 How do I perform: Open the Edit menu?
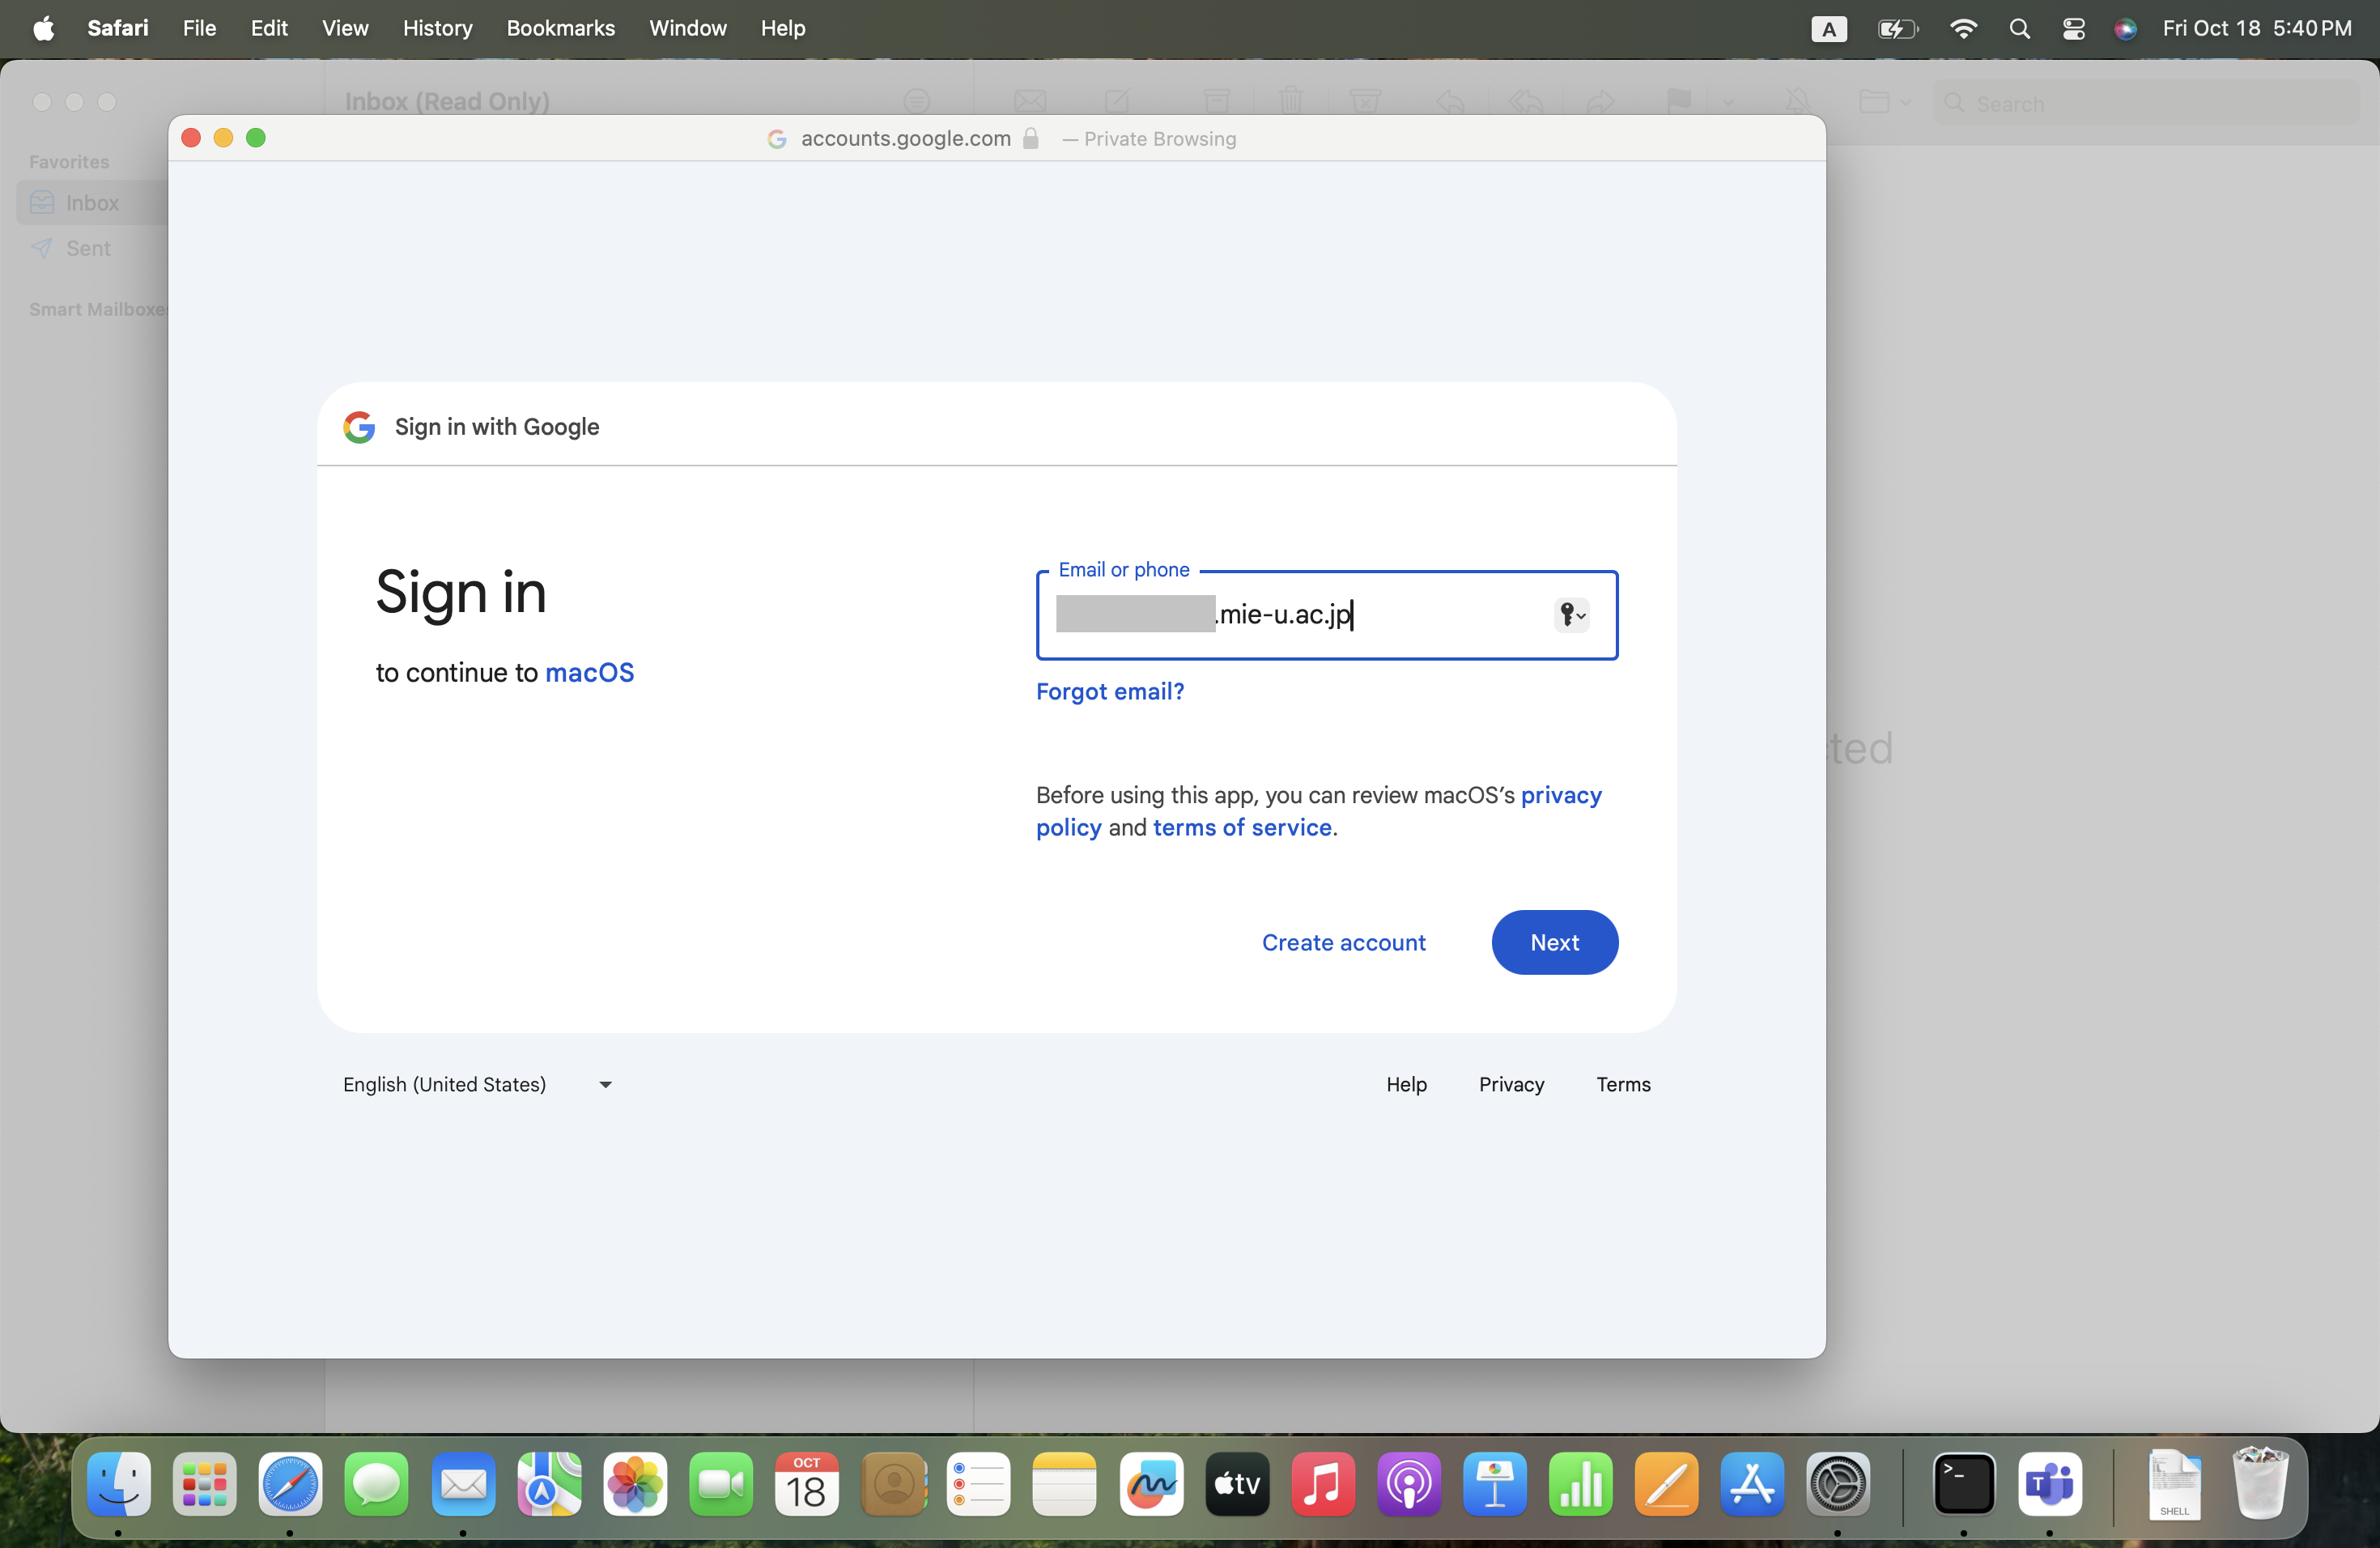[x=269, y=28]
